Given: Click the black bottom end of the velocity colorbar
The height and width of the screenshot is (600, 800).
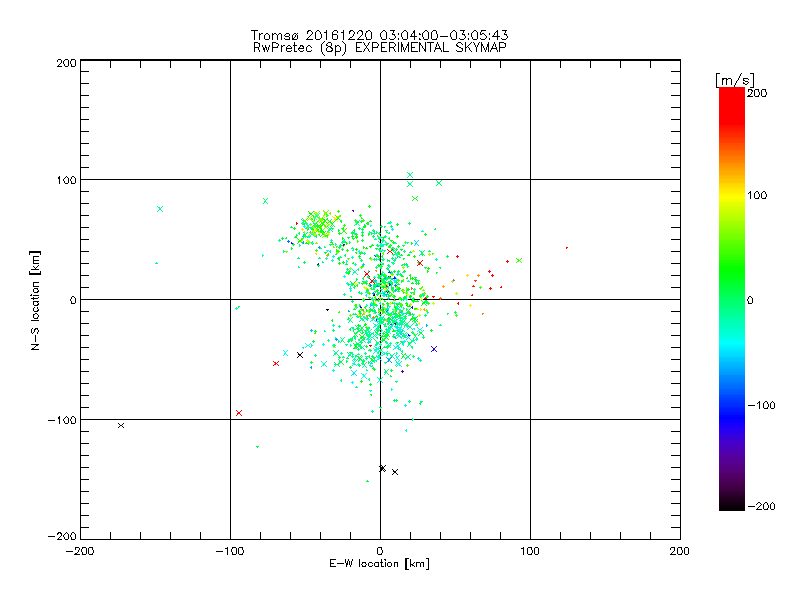Looking at the screenshot, I should click(x=732, y=505).
